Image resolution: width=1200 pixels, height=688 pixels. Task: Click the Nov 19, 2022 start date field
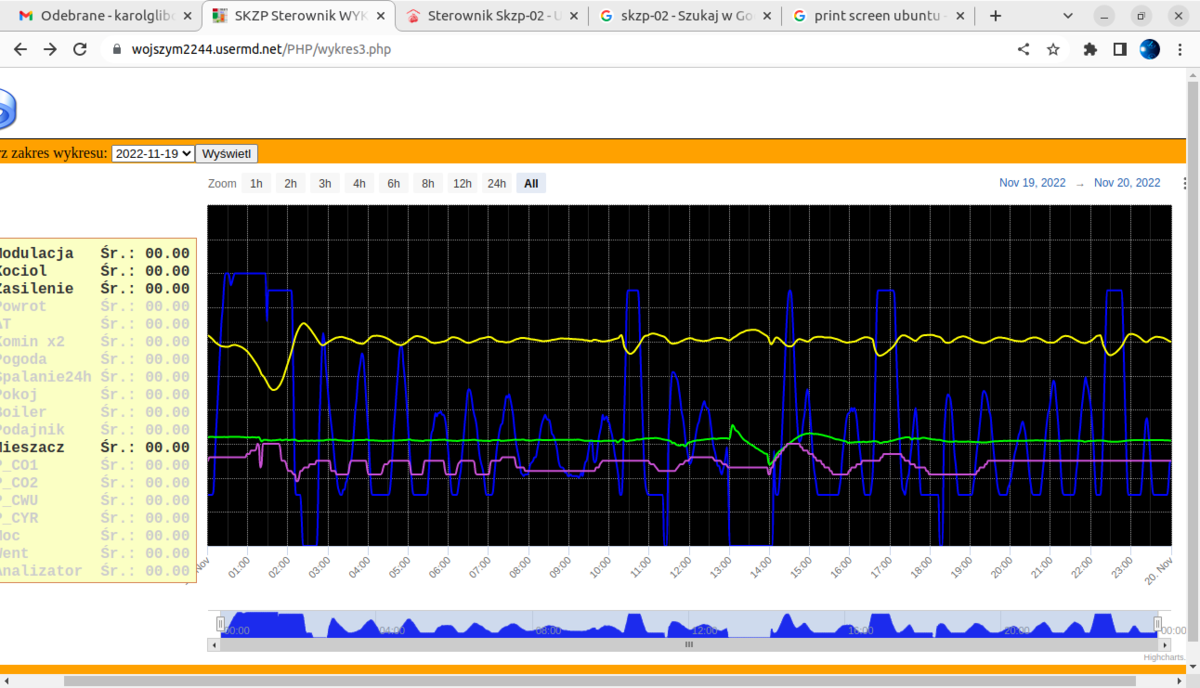pos(1032,183)
